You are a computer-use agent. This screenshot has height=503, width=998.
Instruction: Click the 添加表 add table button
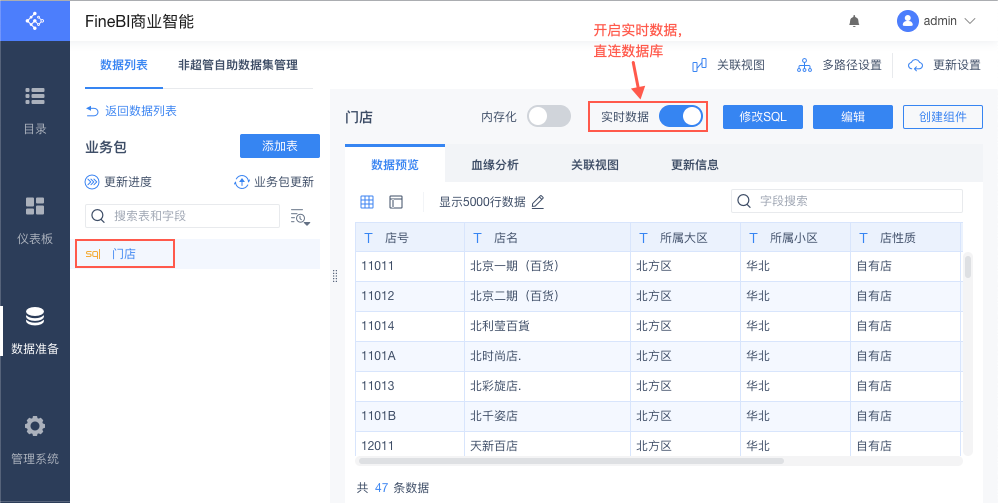click(x=280, y=146)
